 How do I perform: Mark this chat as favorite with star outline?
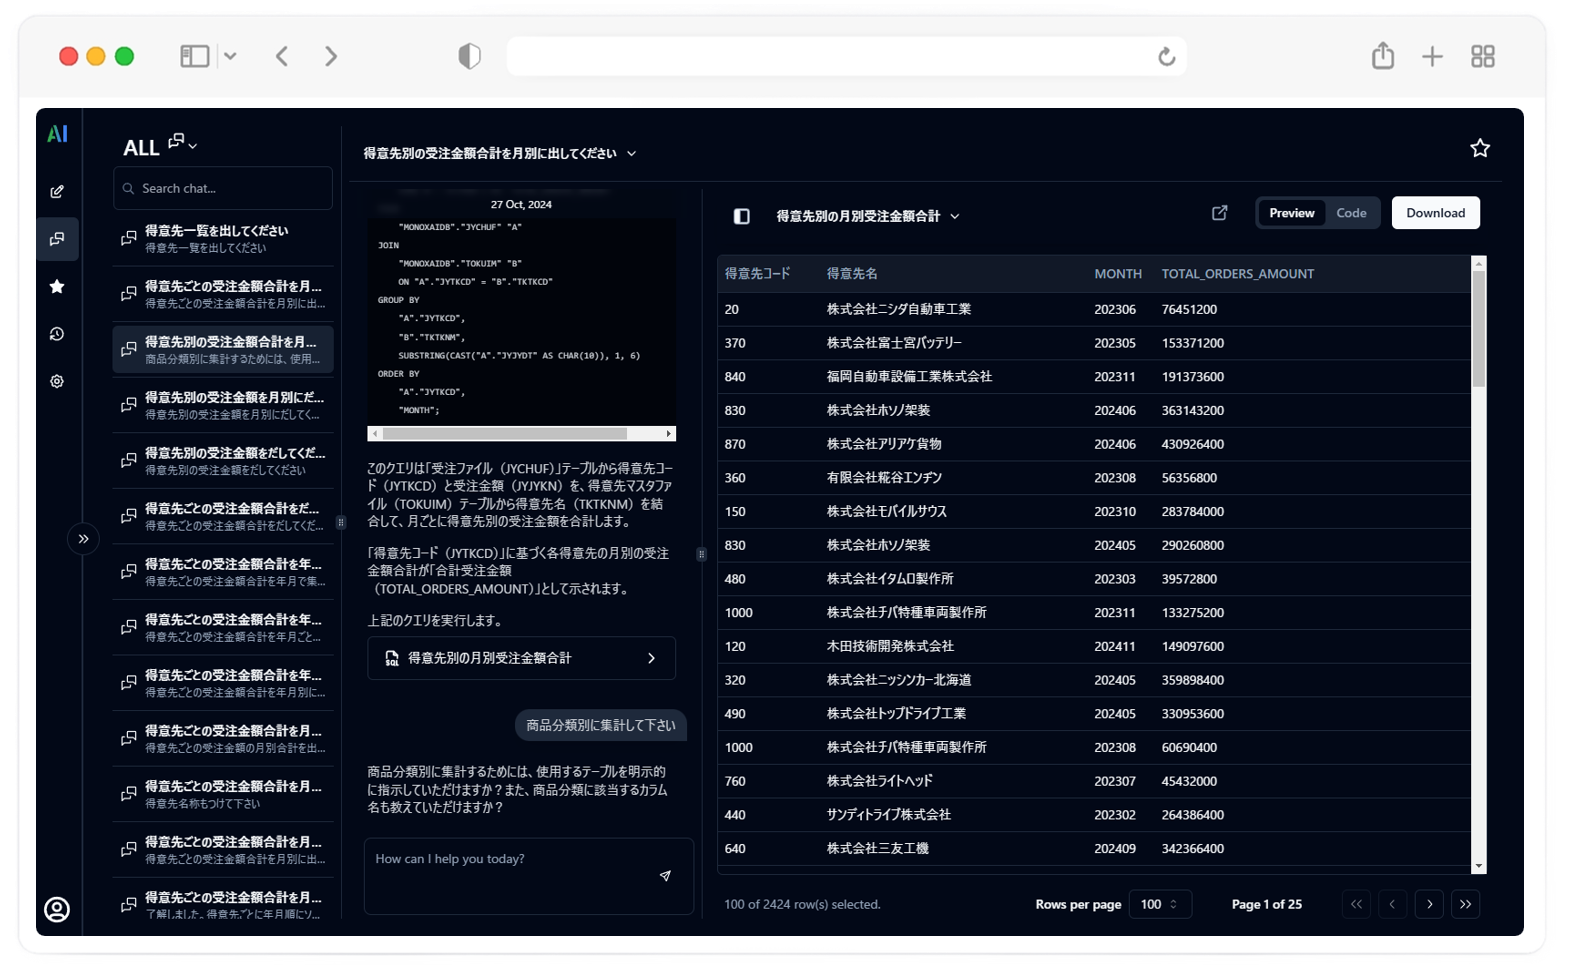1480,148
